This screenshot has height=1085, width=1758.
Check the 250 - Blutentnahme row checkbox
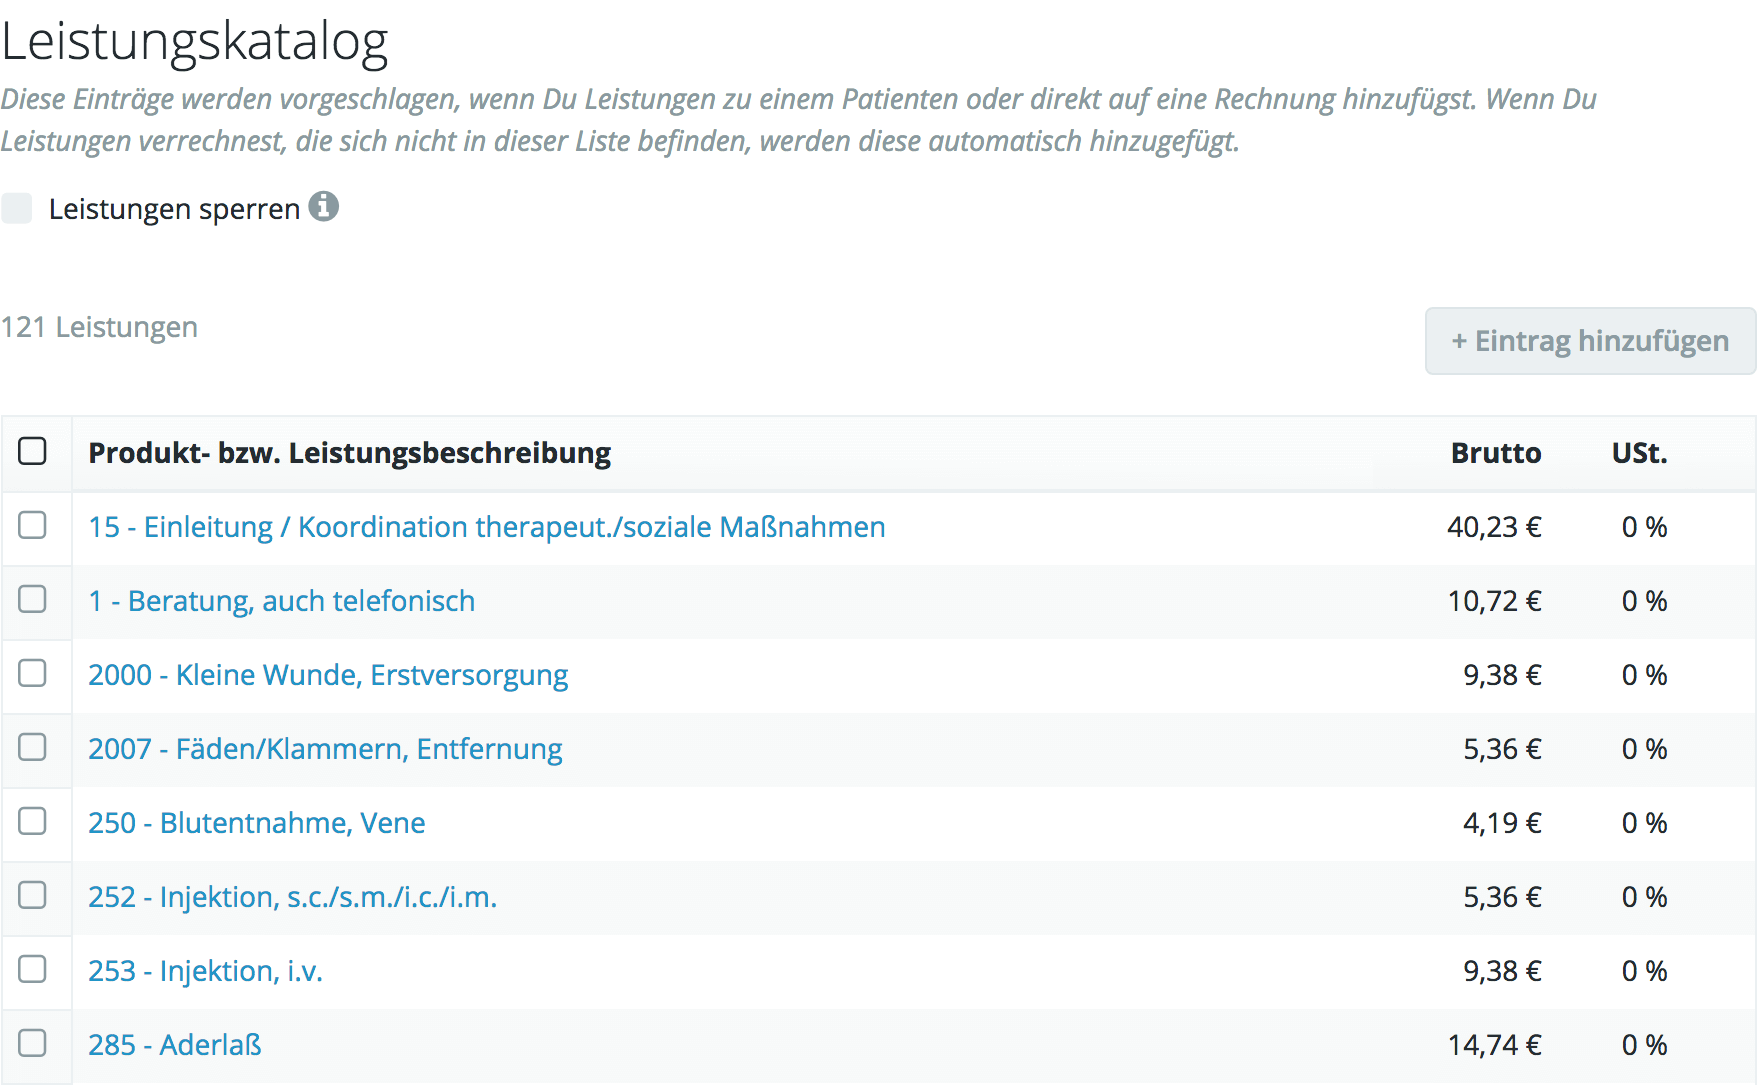pyautogui.click(x=32, y=821)
